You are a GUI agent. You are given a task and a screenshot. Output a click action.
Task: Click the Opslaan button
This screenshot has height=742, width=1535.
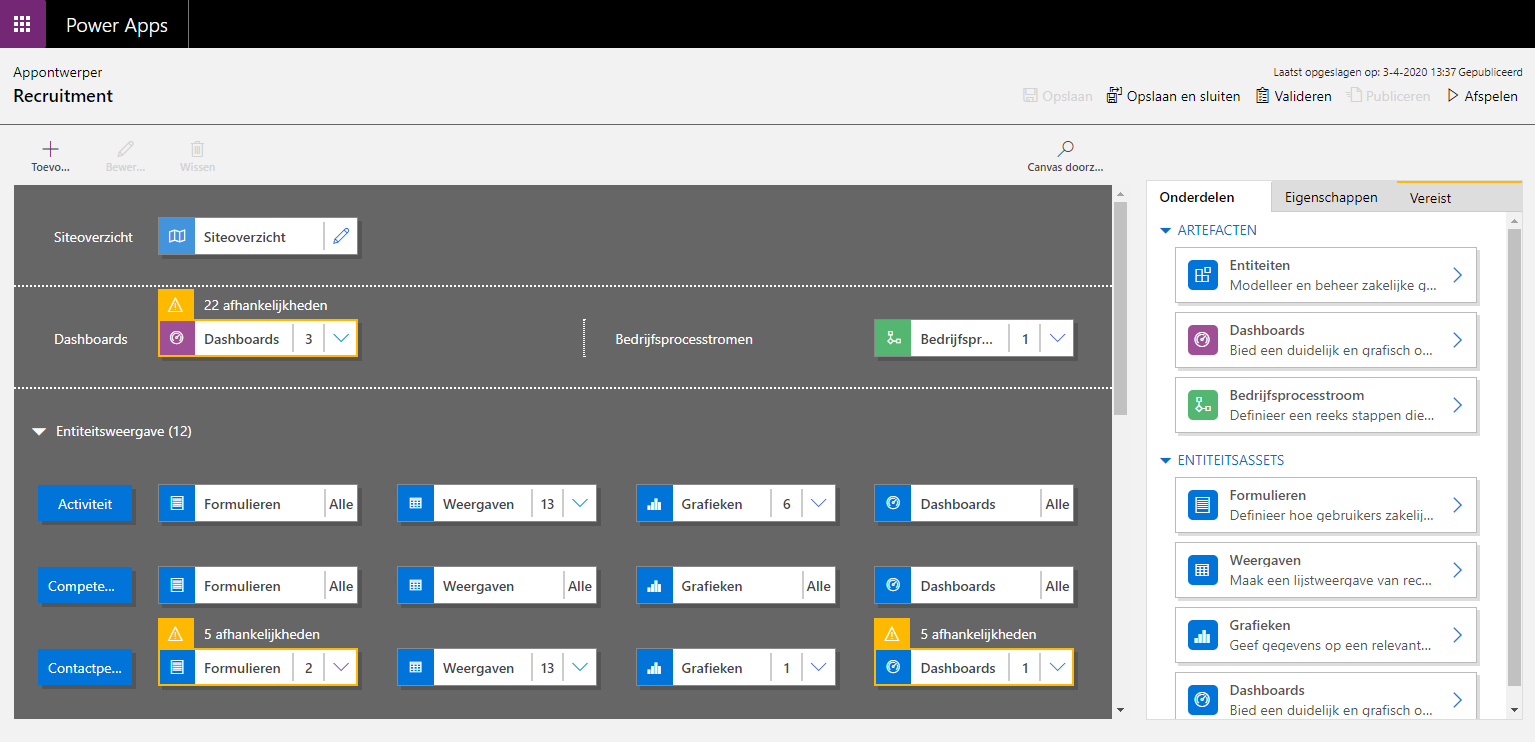pyautogui.click(x=1059, y=96)
